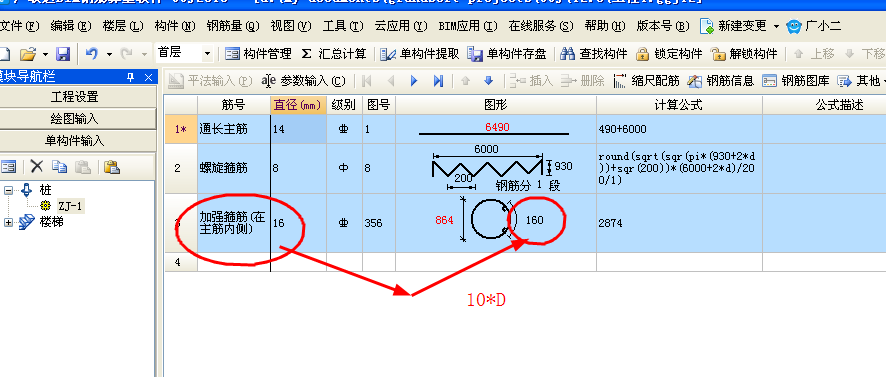Open the 其他 dropdown
This screenshot has height=377, width=886.
861,81
